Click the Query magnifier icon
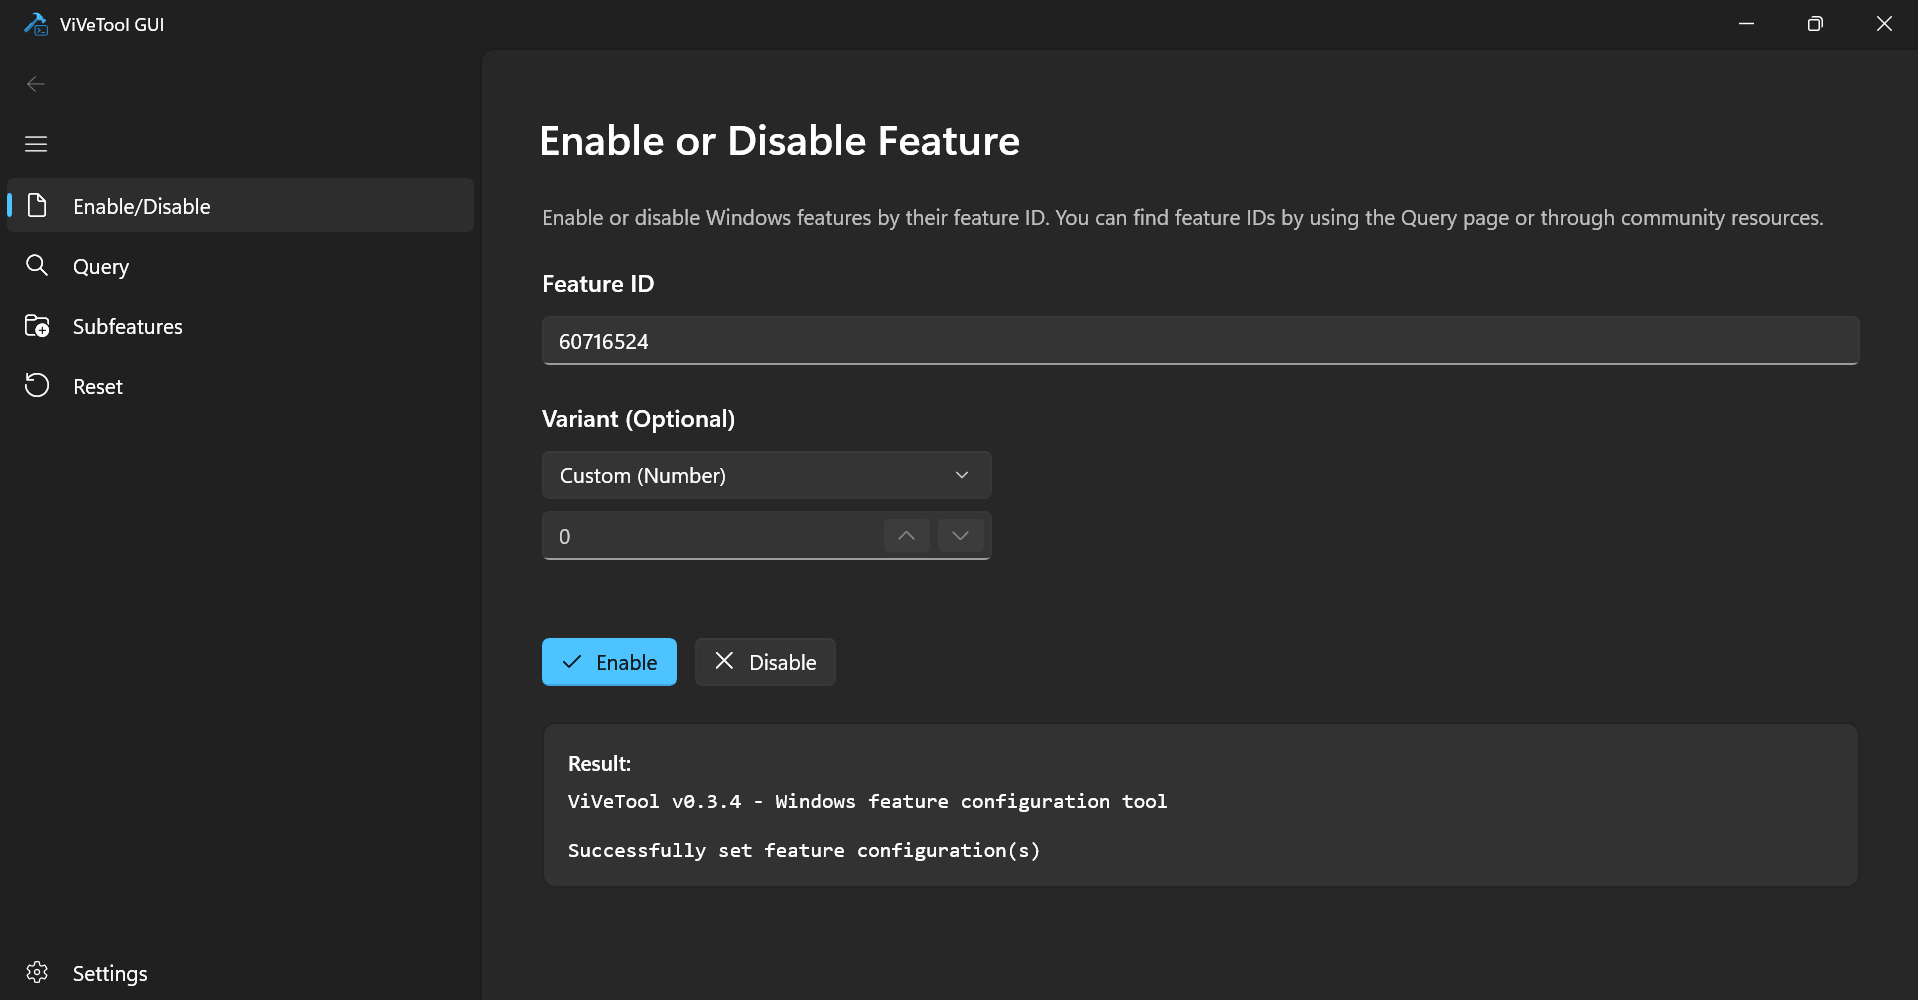Screen dimensions: 1918x1000 tap(37, 265)
